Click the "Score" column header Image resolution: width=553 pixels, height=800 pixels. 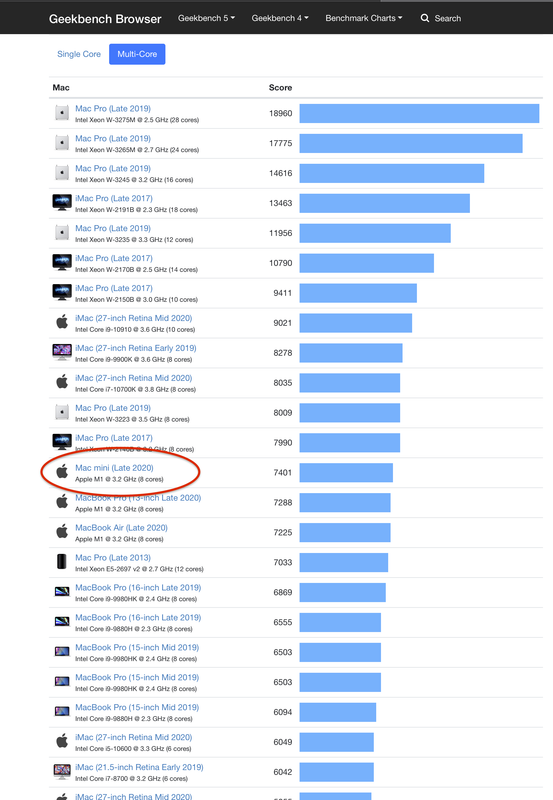click(x=280, y=88)
